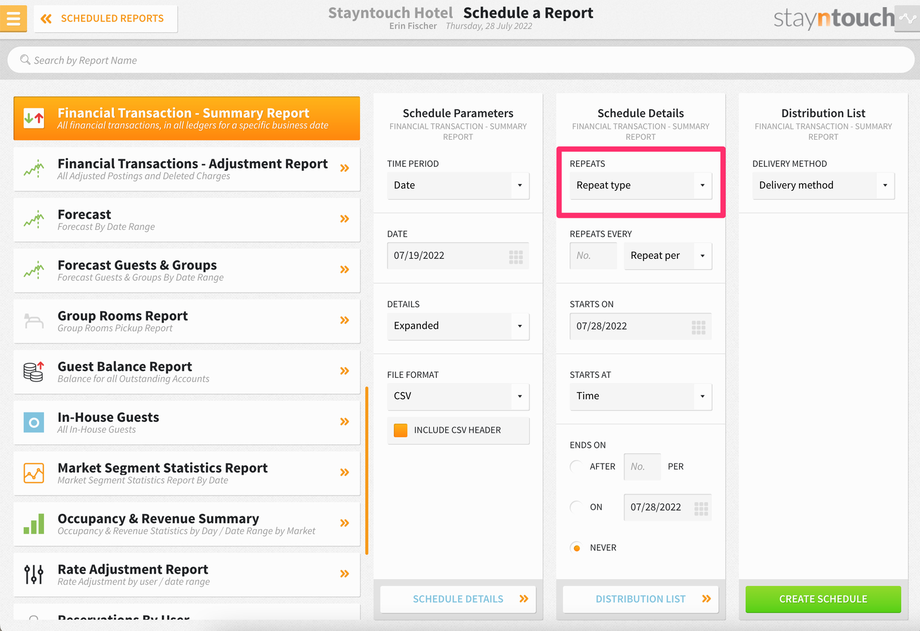Click chevrons next to Financial Transactions Adjustment Report
The height and width of the screenshot is (631, 920).
344,168
